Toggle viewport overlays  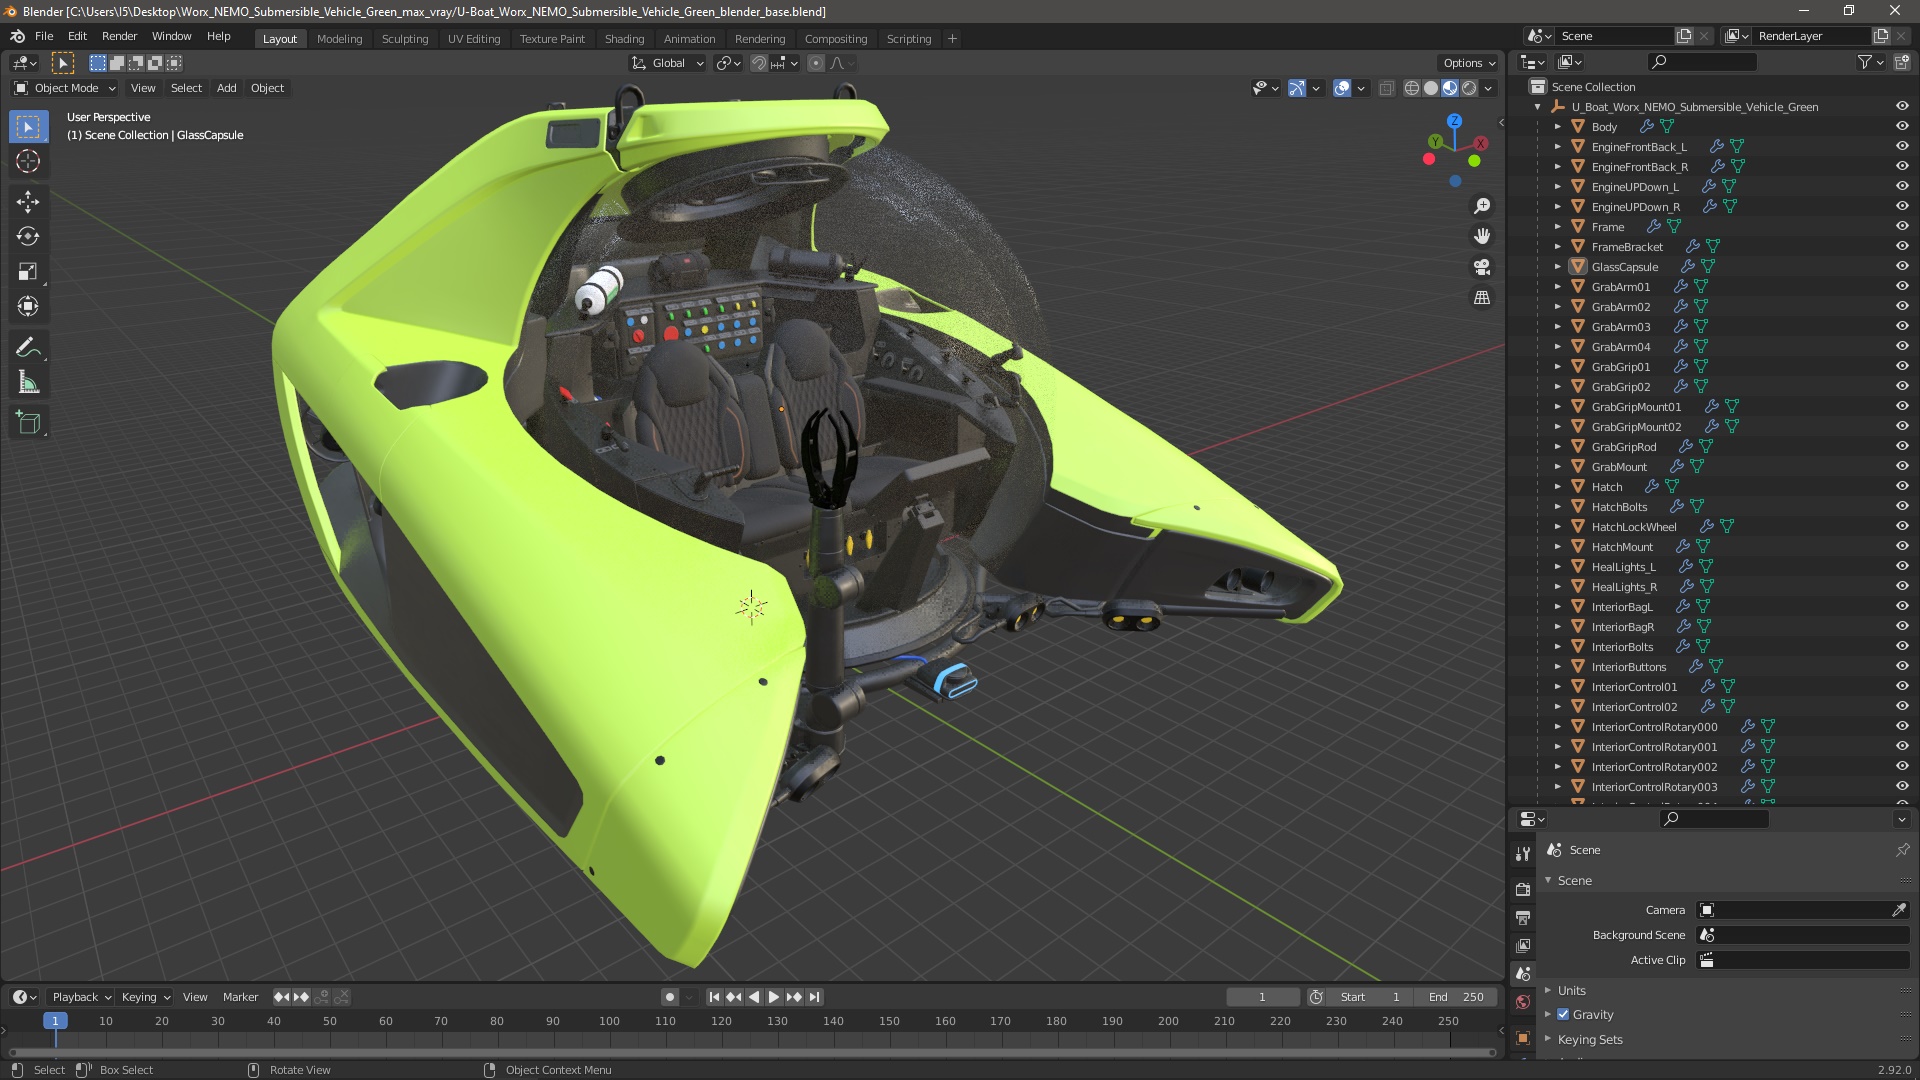click(1342, 88)
